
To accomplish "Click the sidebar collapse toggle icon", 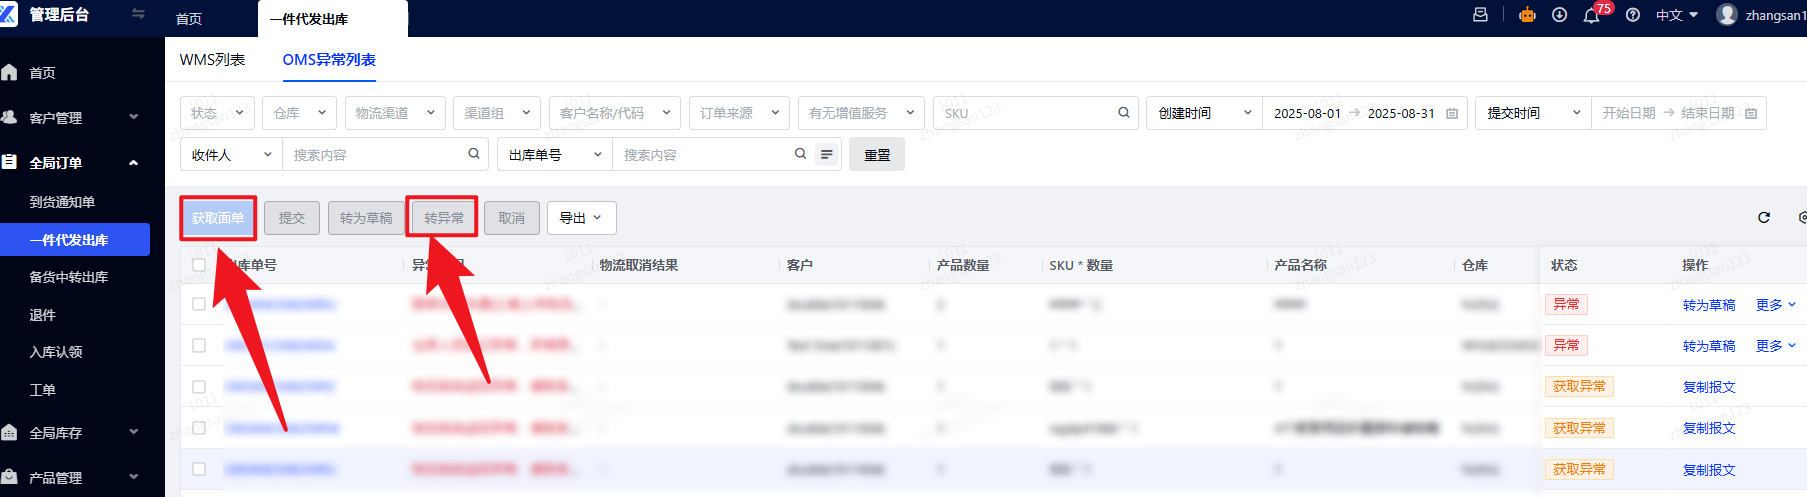I will click(x=138, y=14).
